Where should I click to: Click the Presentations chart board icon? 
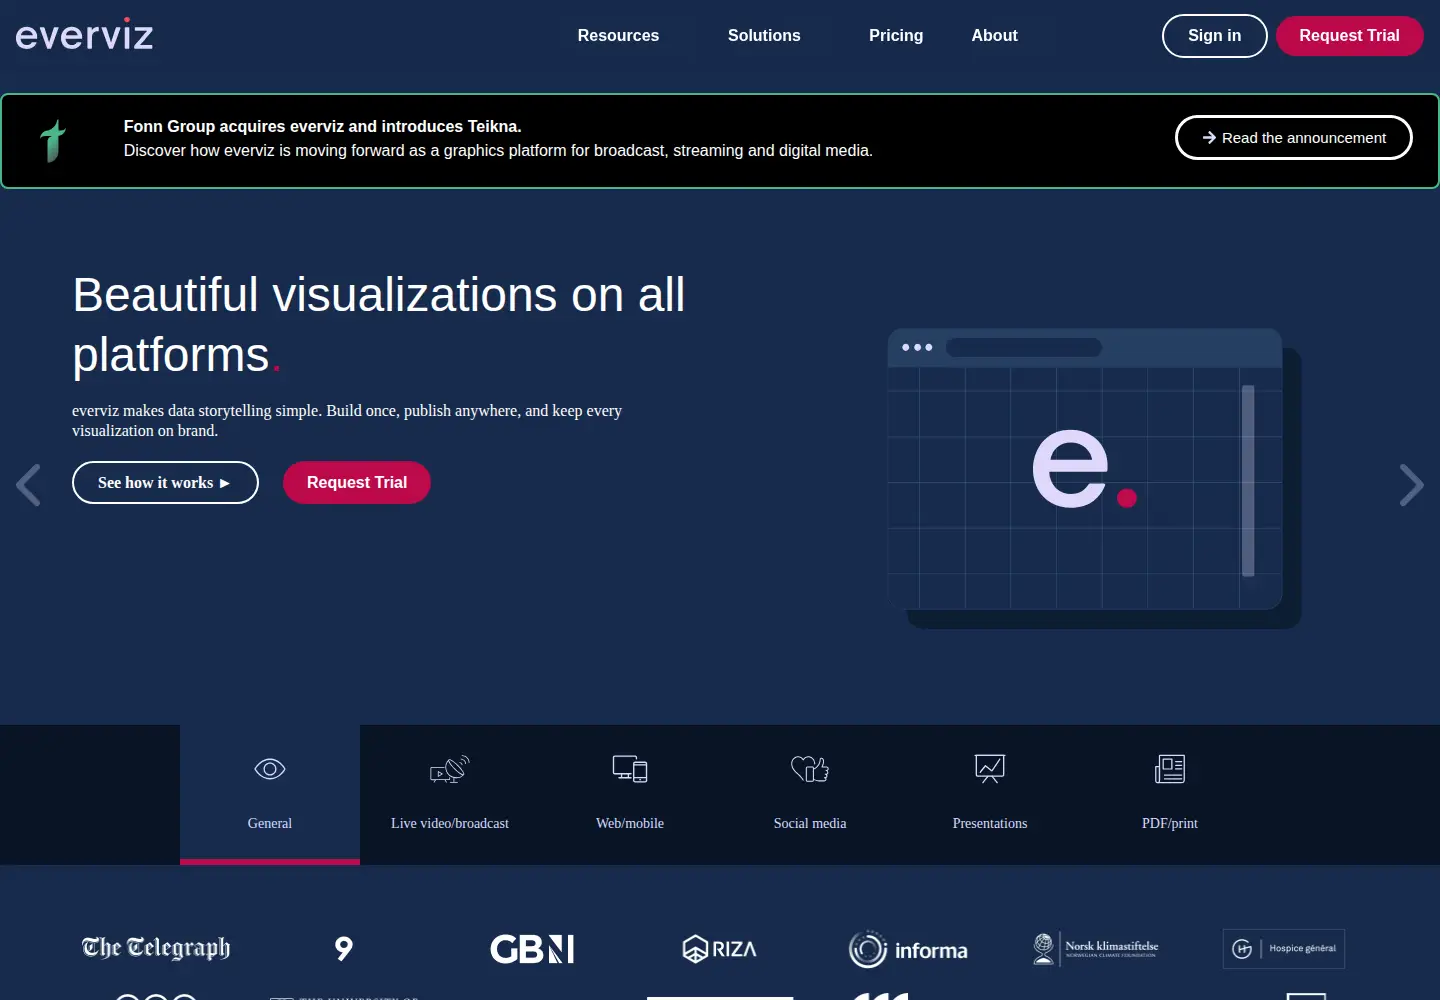(x=990, y=769)
